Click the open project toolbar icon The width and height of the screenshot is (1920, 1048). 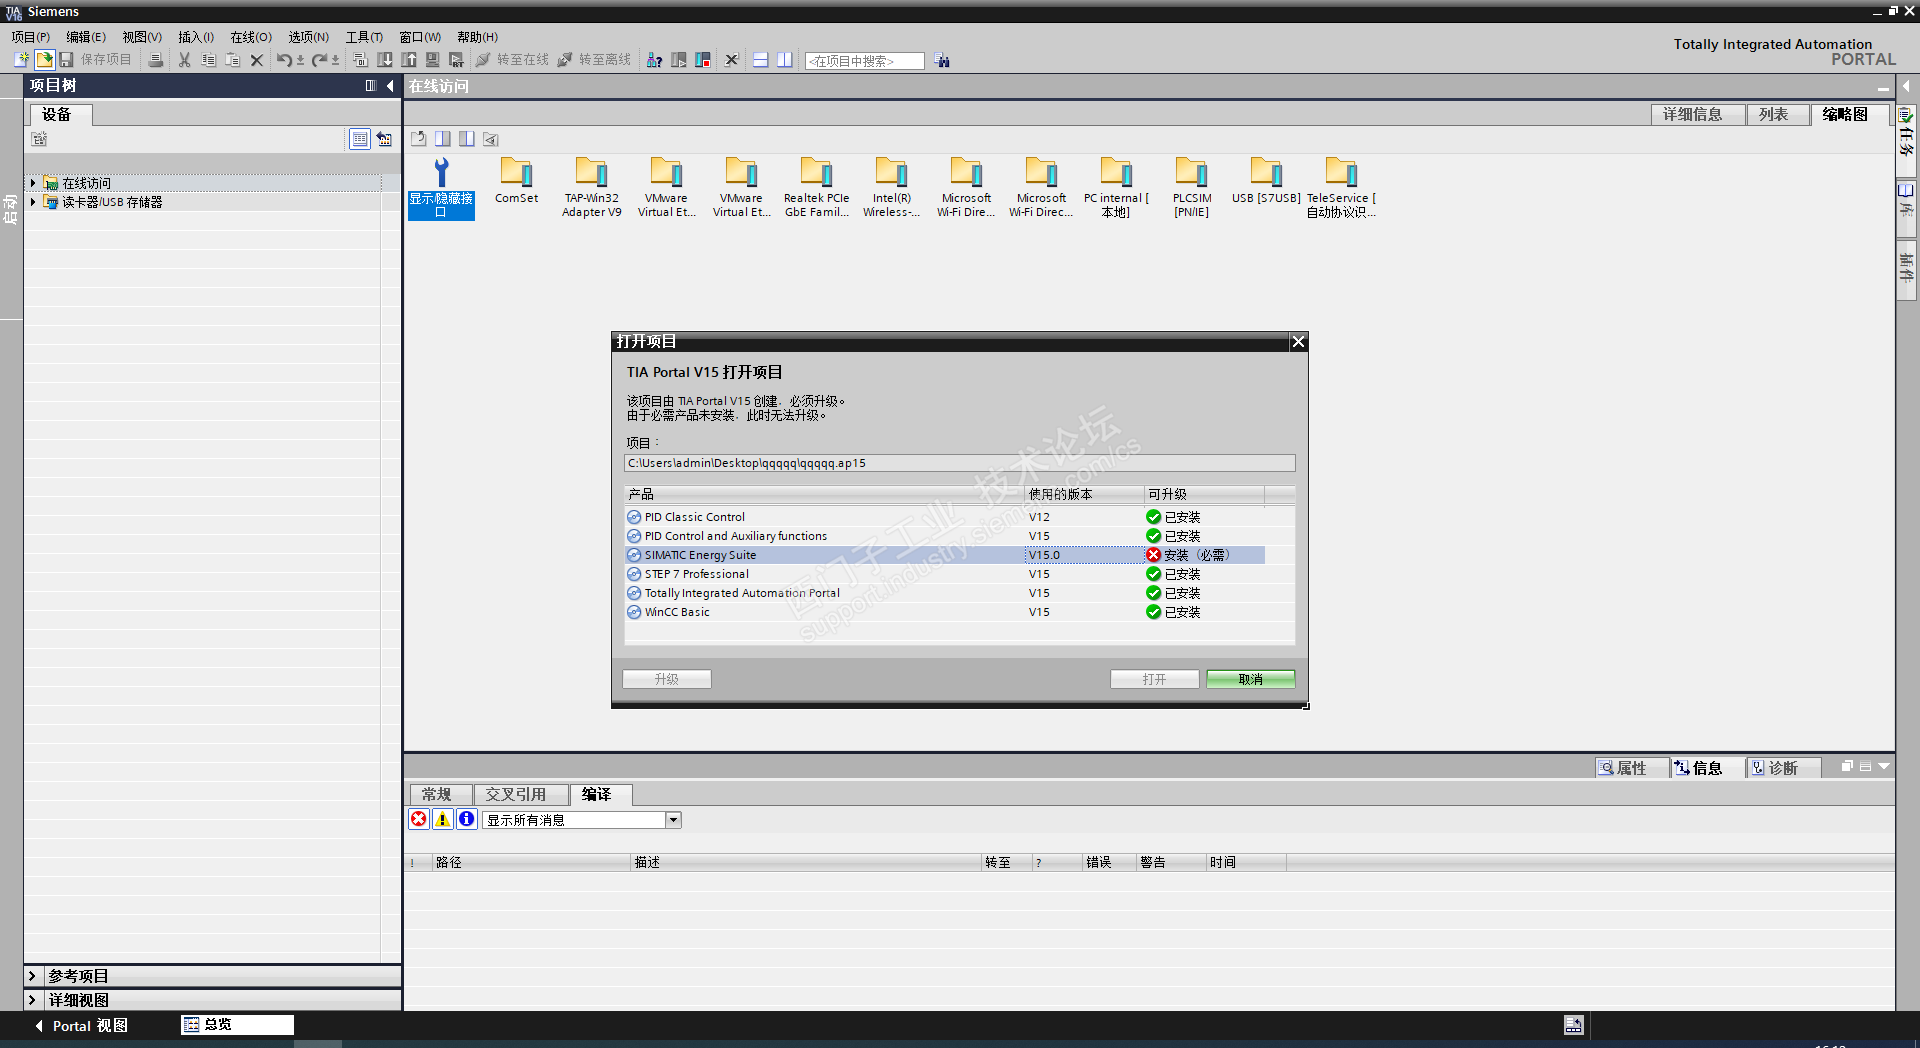click(44, 60)
